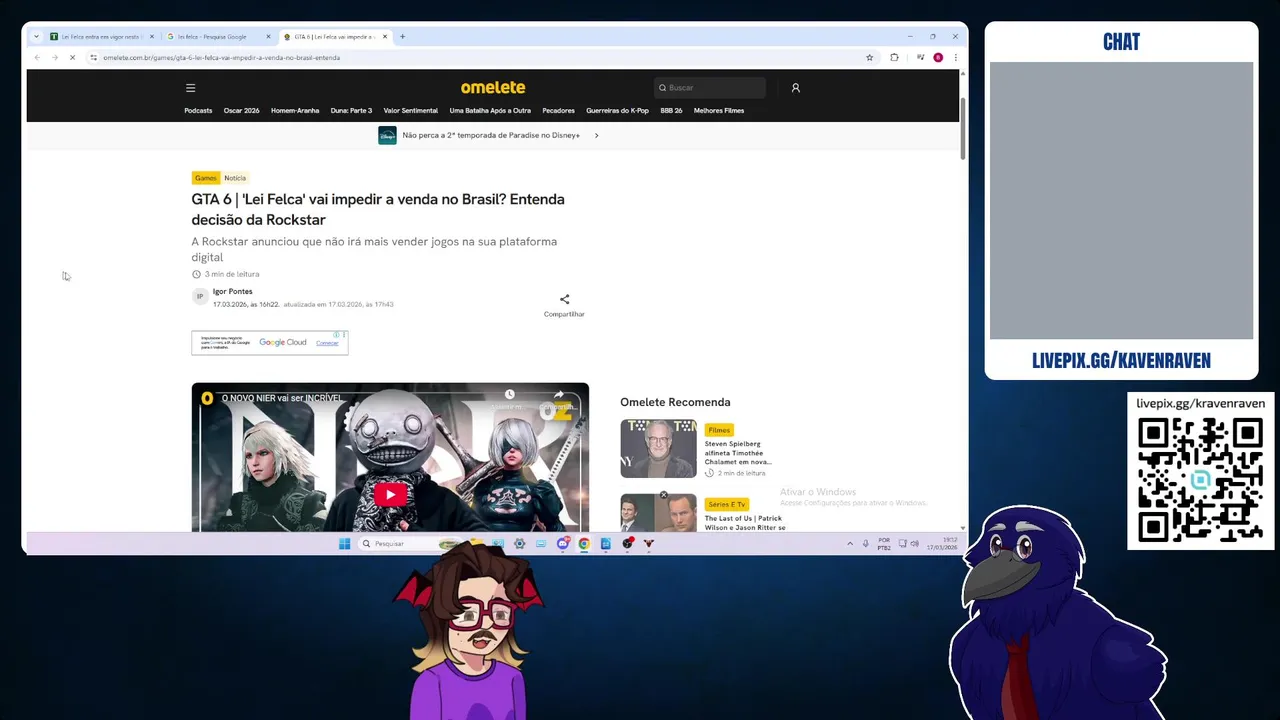This screenshot has height=720, width=1280.
Task: Go to the Homem-Aranha section
Action: pos(295,111)
